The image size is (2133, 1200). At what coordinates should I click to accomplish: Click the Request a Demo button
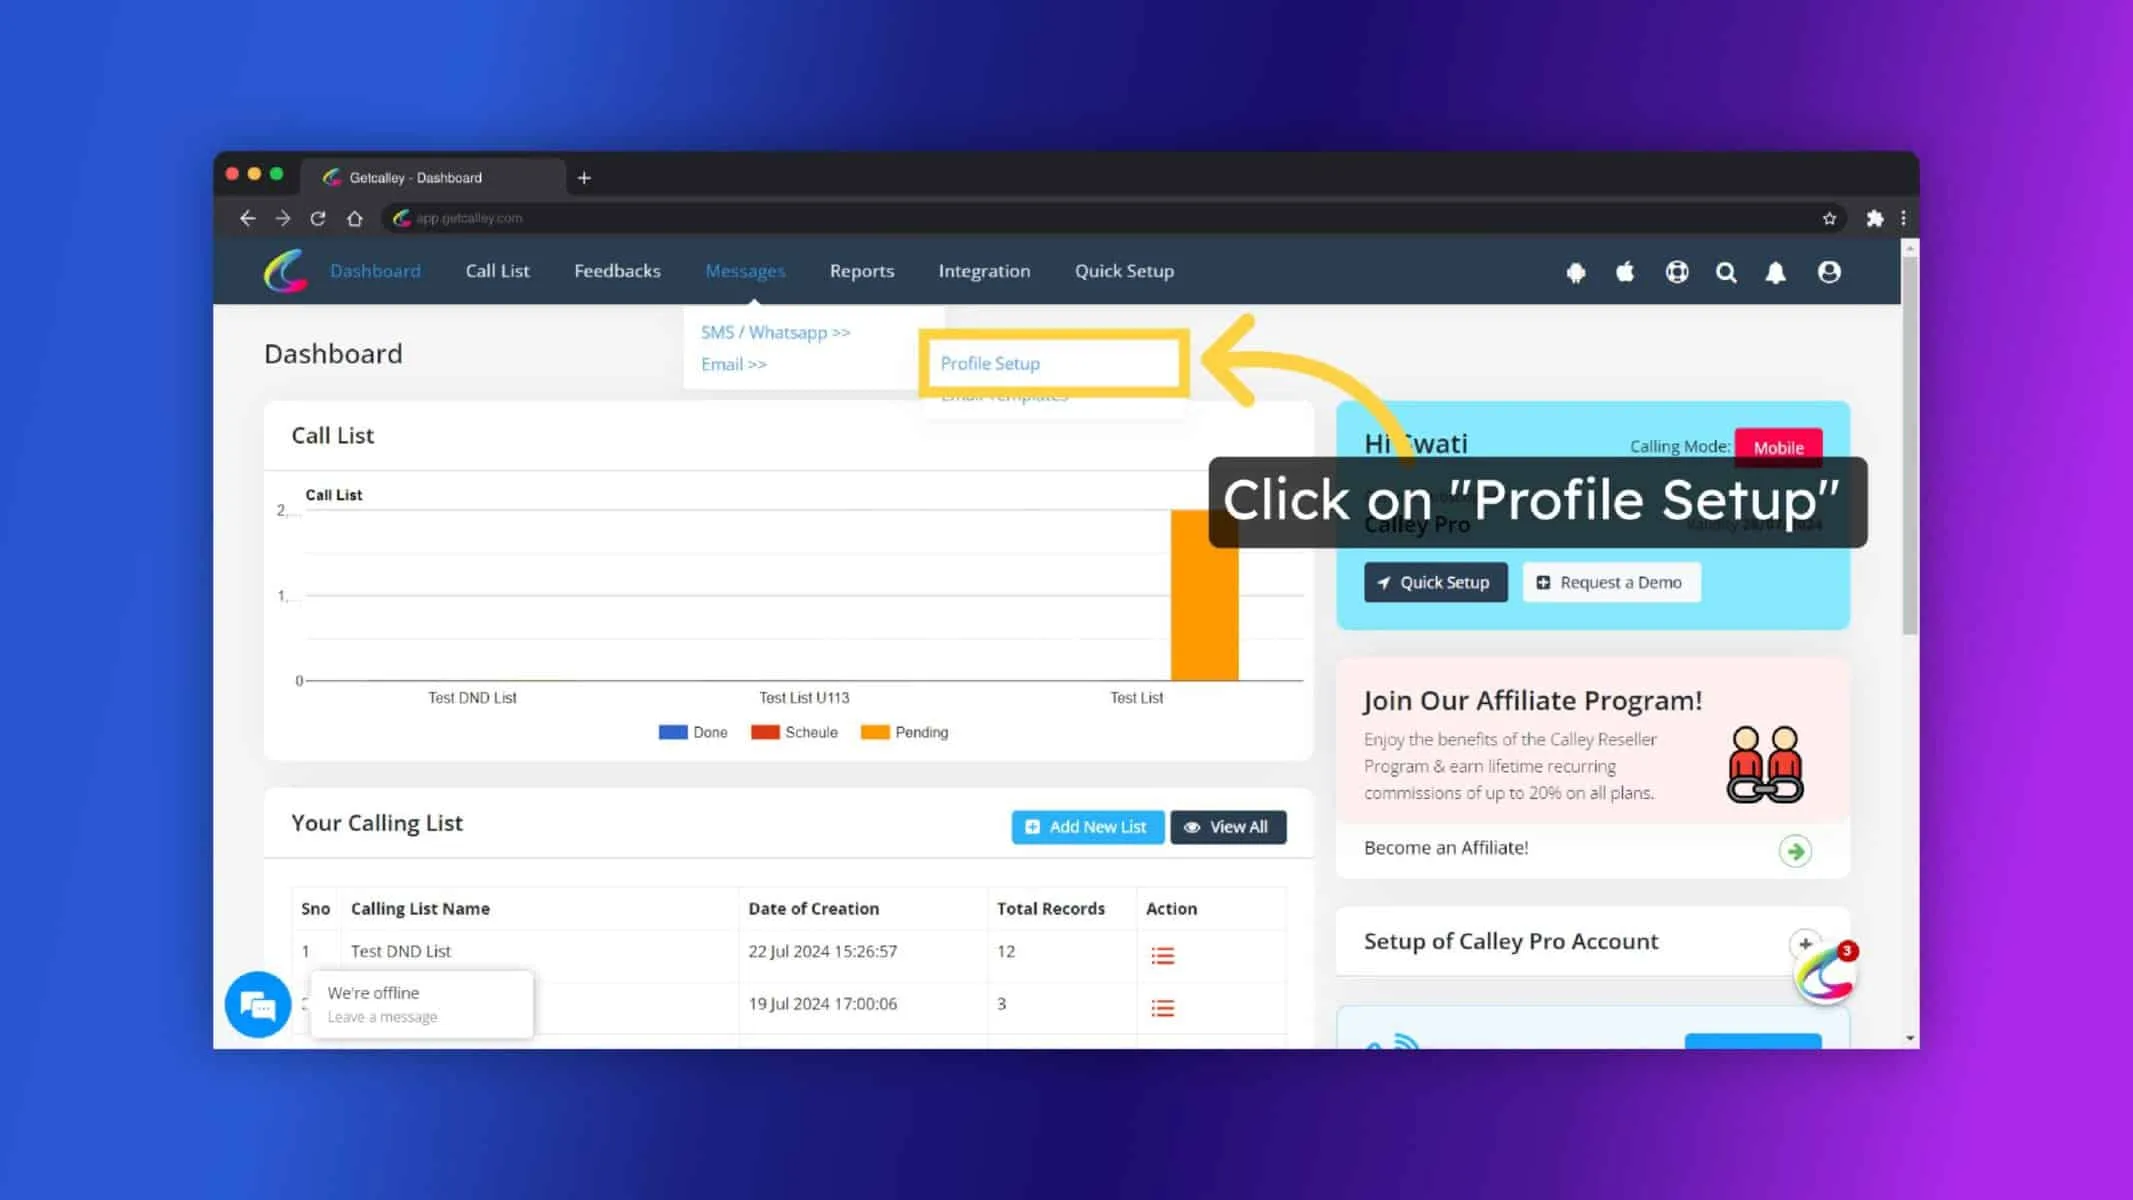1611,582
